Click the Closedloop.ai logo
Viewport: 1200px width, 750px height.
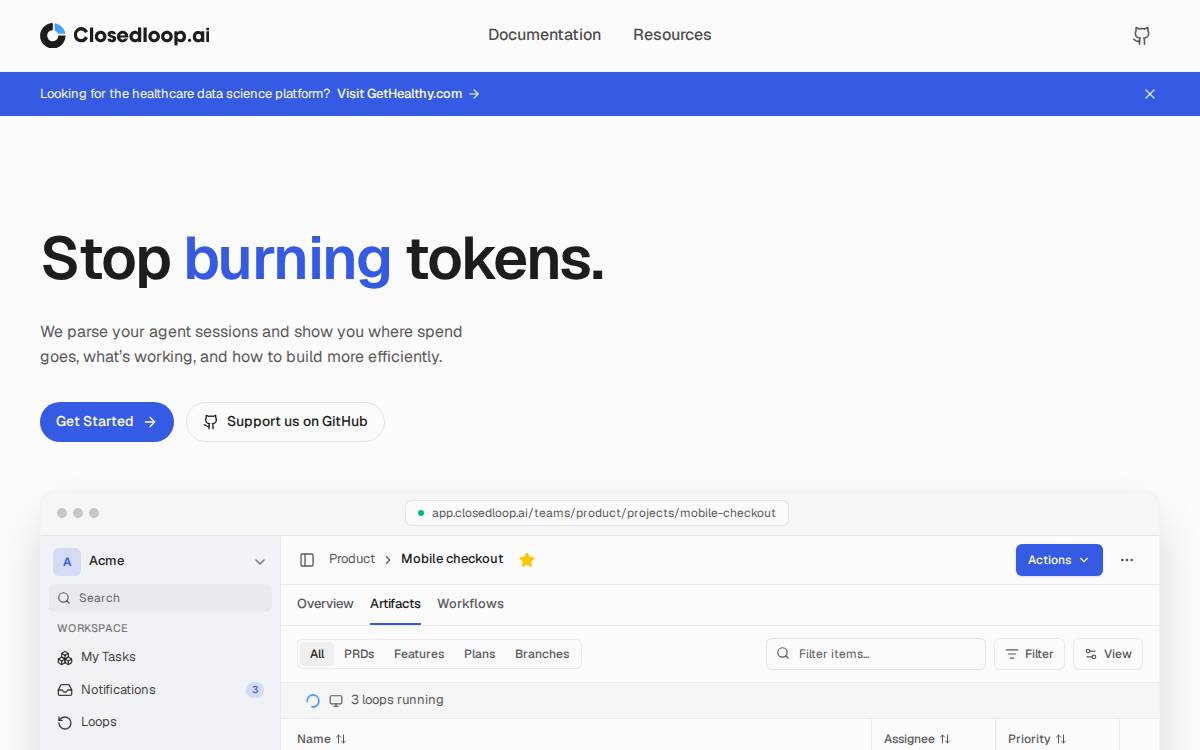click(x=125, y=35)
